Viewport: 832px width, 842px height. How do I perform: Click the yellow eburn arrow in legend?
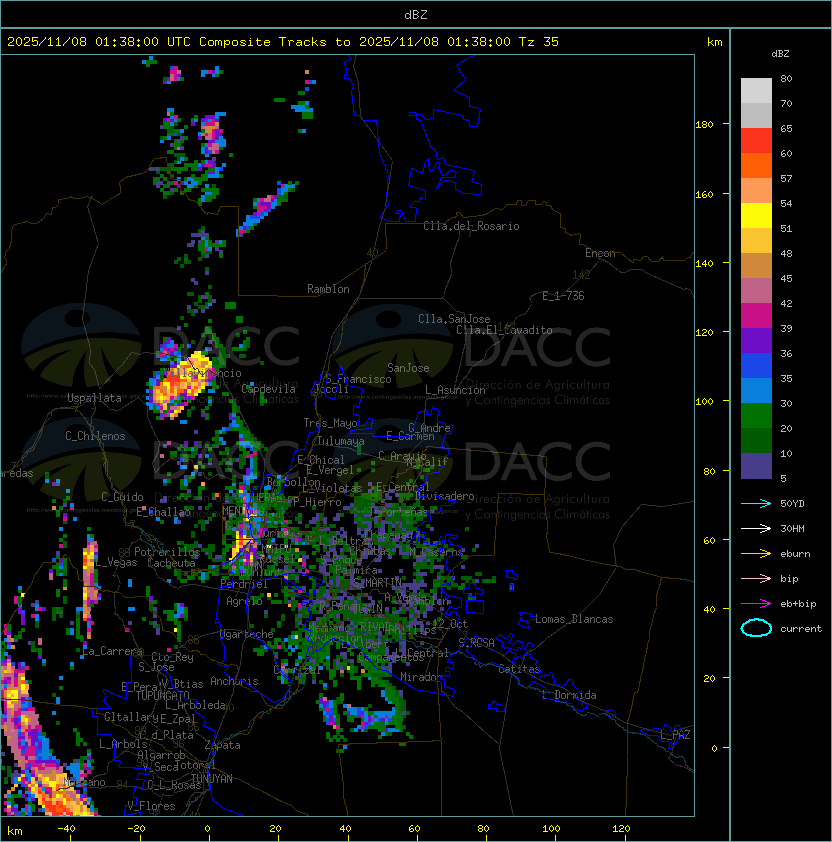(x=756, y=554)
